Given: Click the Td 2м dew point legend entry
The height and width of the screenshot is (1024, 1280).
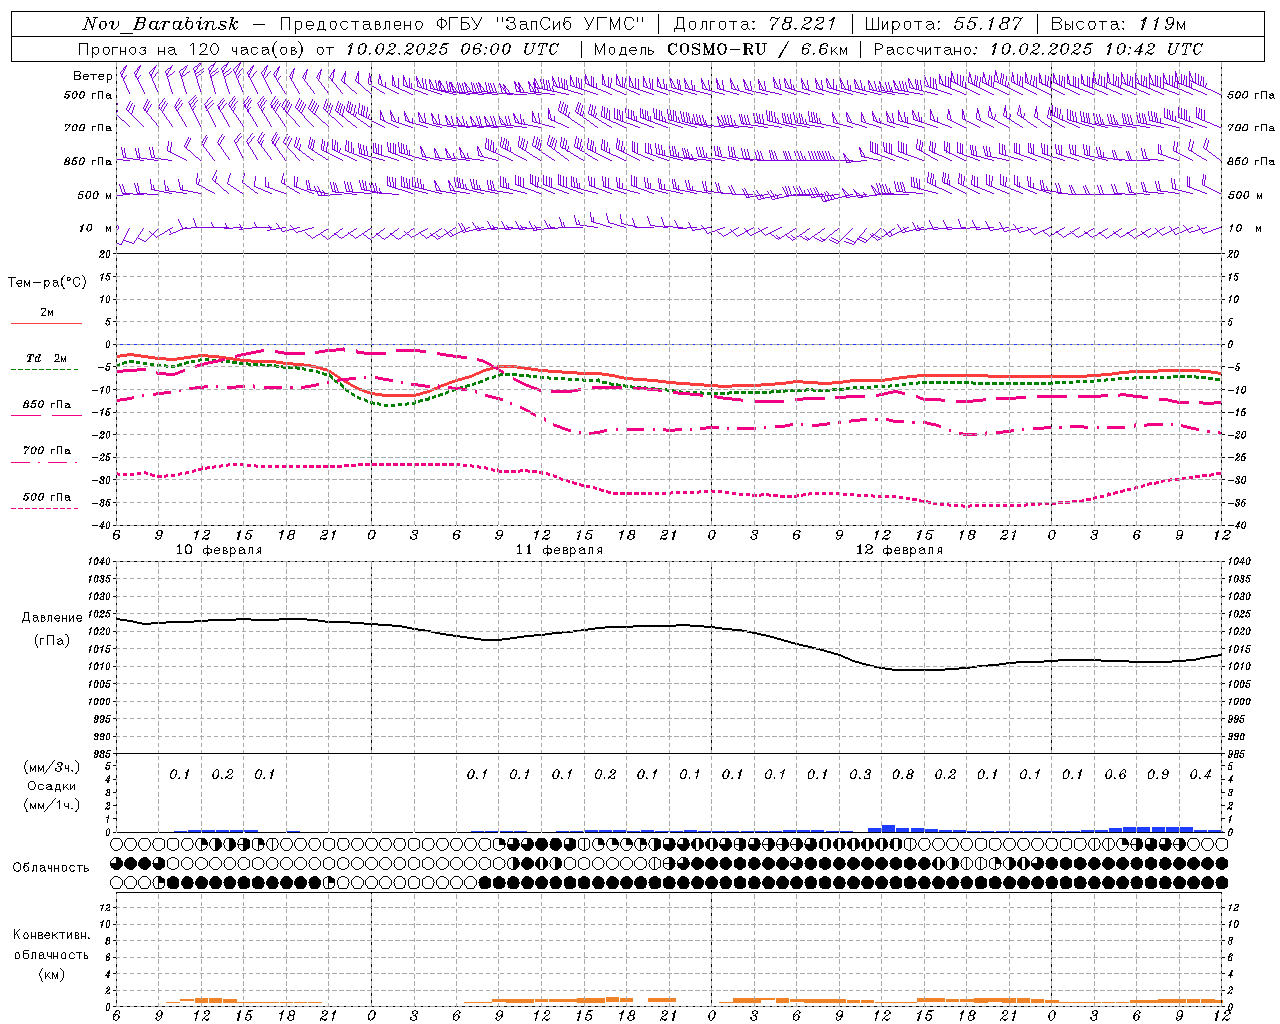Looking at the screenshot, I should (46, 358).
